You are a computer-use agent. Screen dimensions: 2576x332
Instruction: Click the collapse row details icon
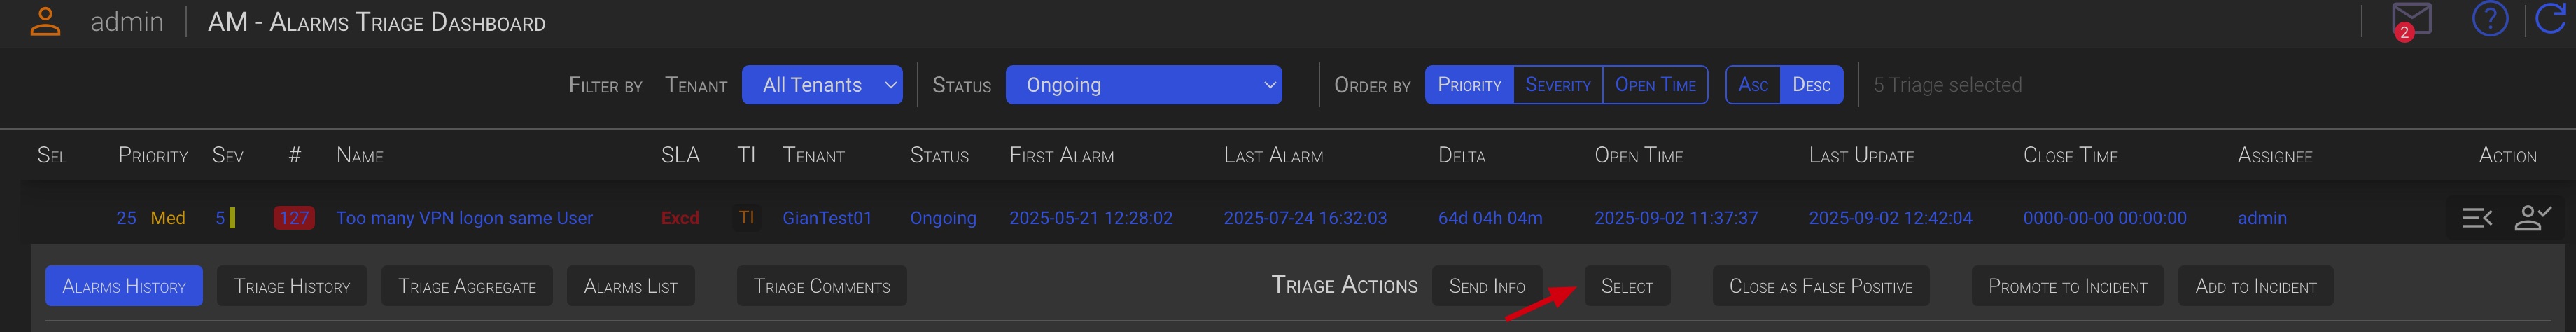[x=2476, y=218]
